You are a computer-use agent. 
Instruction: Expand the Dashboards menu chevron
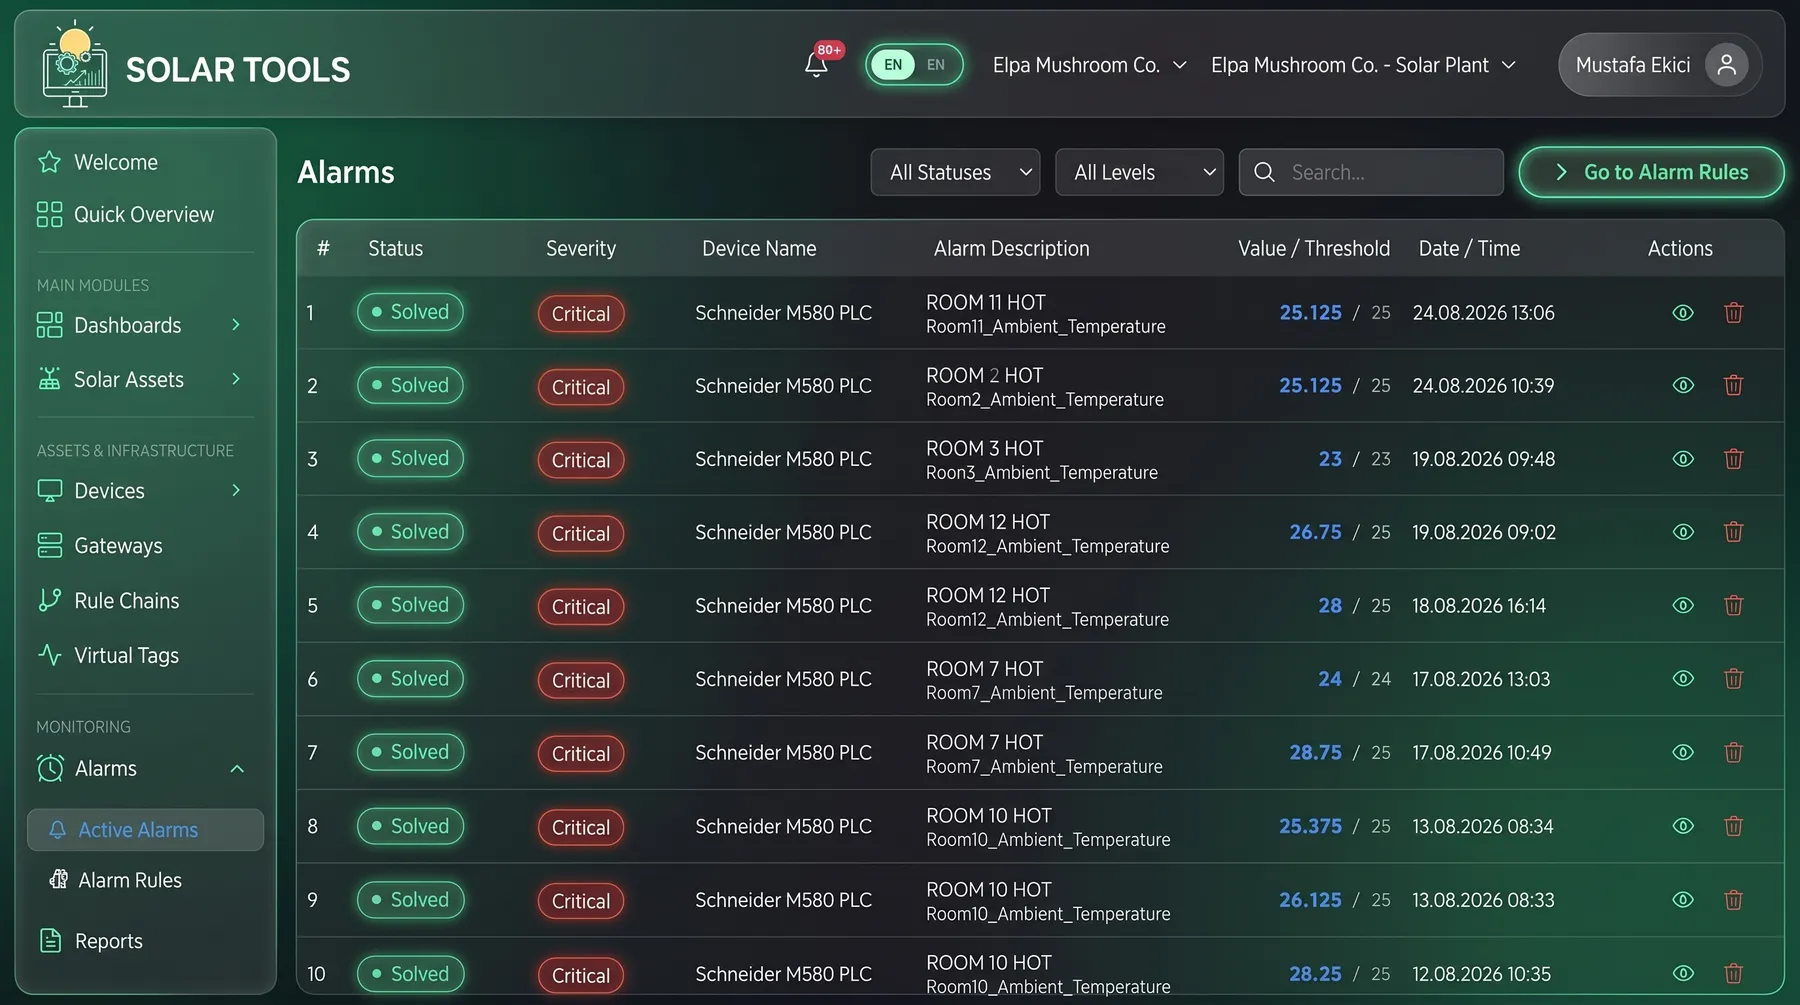click(x=236, y=325)
